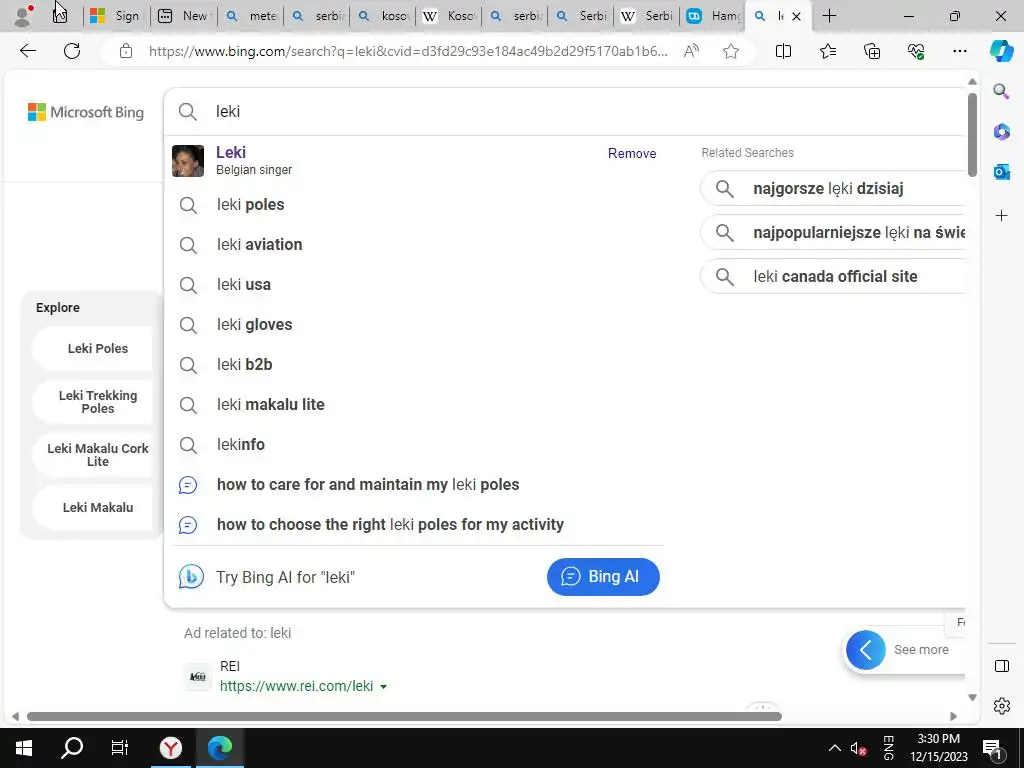Switch to the Hamg tab

[714, 16]
